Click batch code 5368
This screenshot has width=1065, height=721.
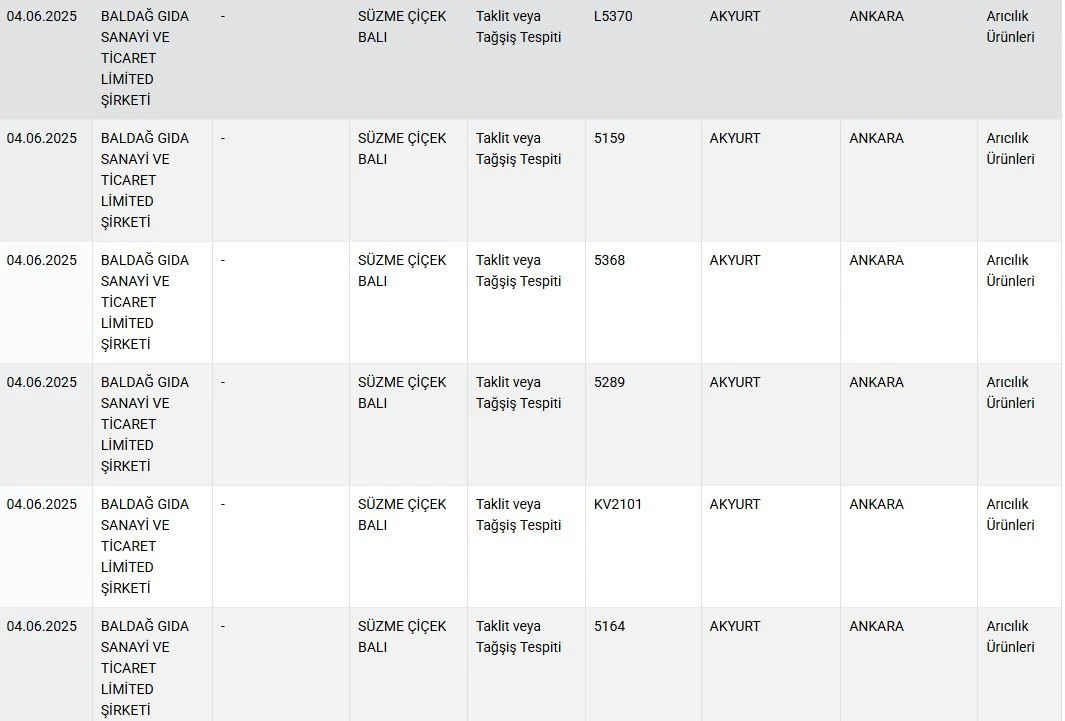tap(609, 260)
